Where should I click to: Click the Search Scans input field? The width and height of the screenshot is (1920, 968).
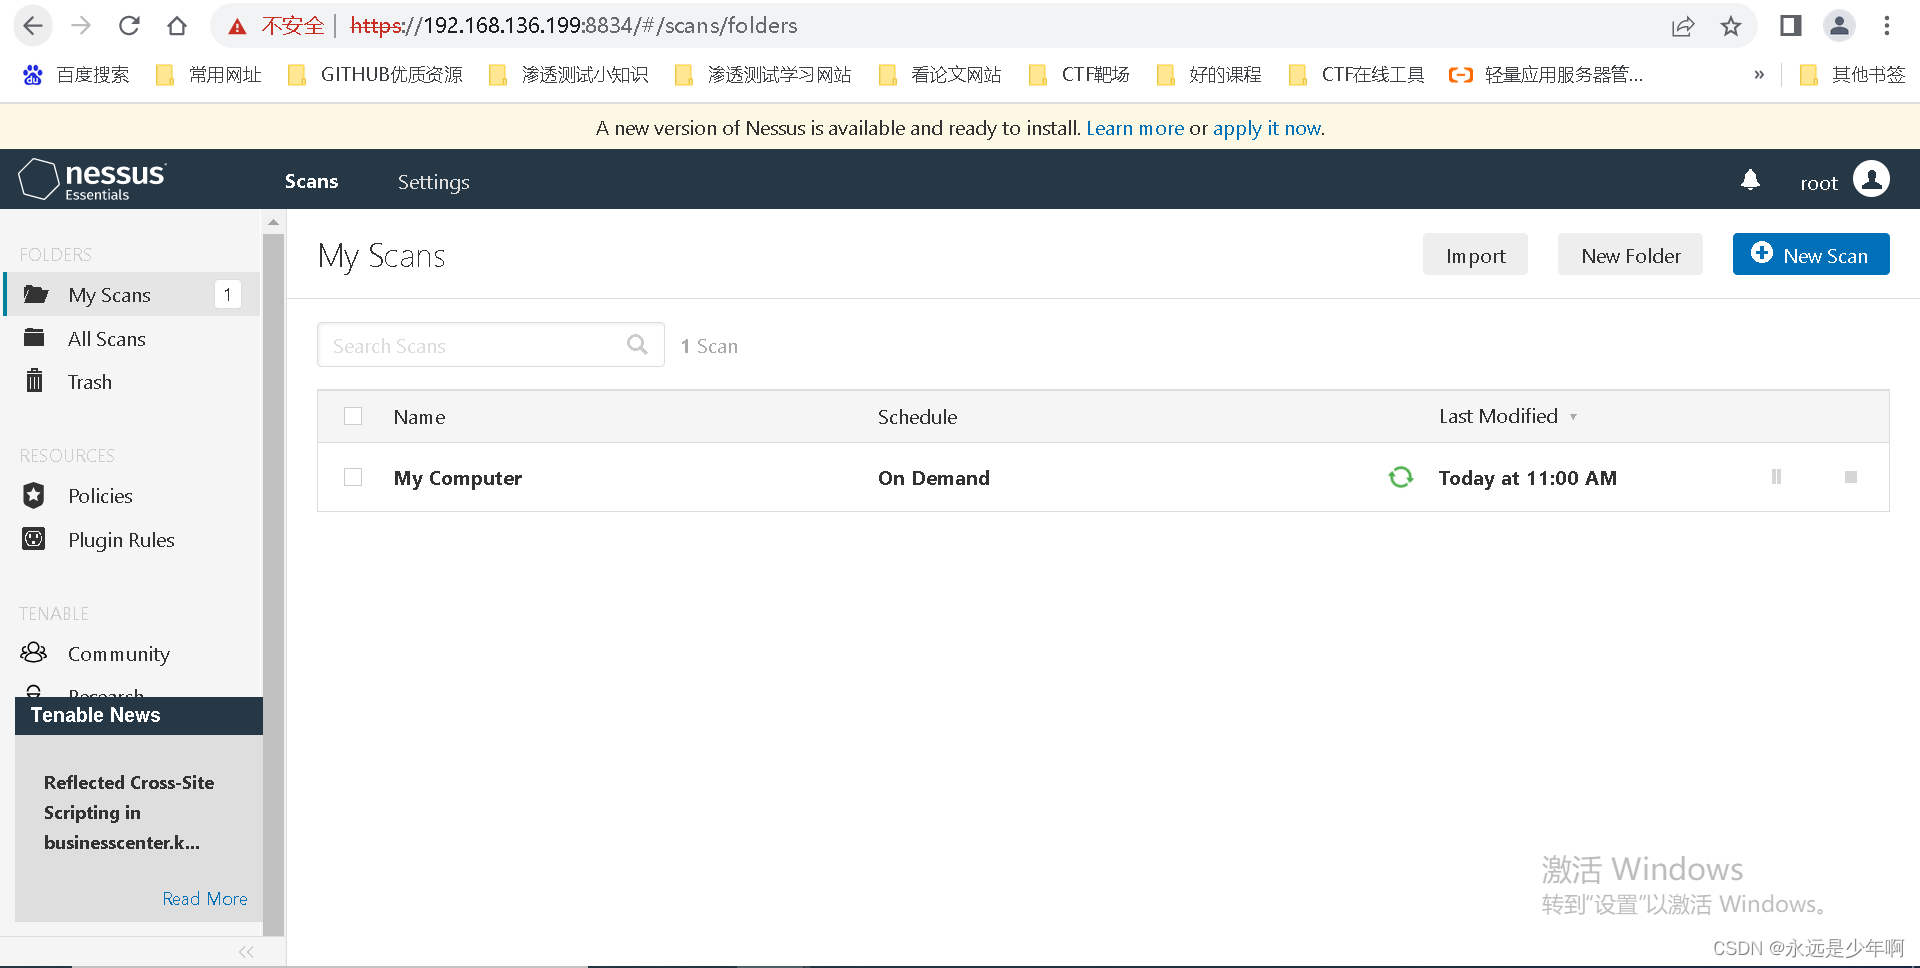click(491, 345)
